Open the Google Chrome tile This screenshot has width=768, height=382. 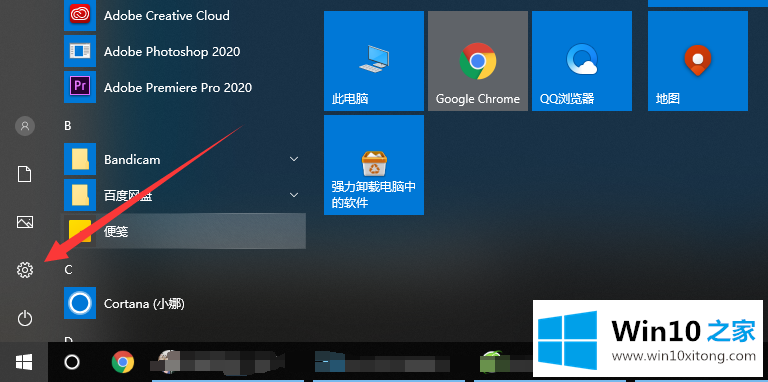478,61
